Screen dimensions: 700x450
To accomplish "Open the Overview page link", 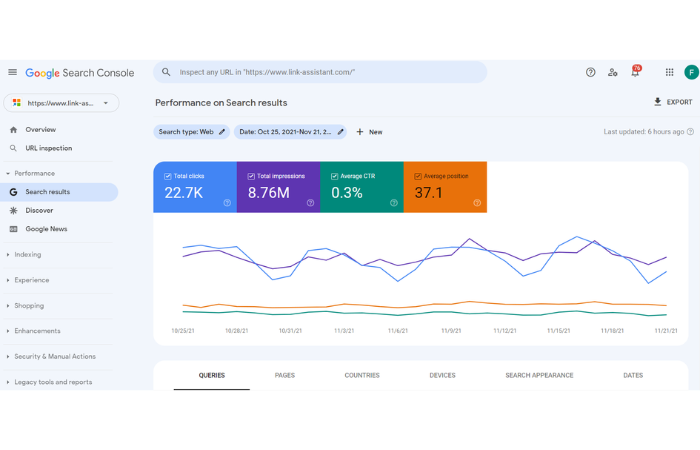I will pos(41,129).
